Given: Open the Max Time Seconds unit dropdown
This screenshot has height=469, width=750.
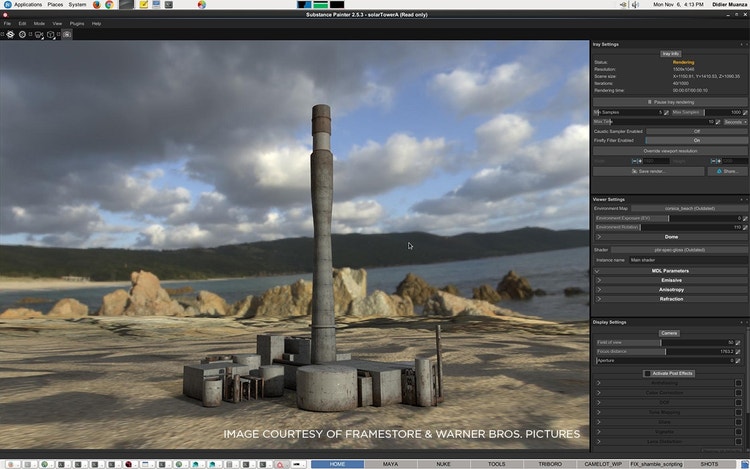Looking at the screenshot, I should (x=734, y=122).
